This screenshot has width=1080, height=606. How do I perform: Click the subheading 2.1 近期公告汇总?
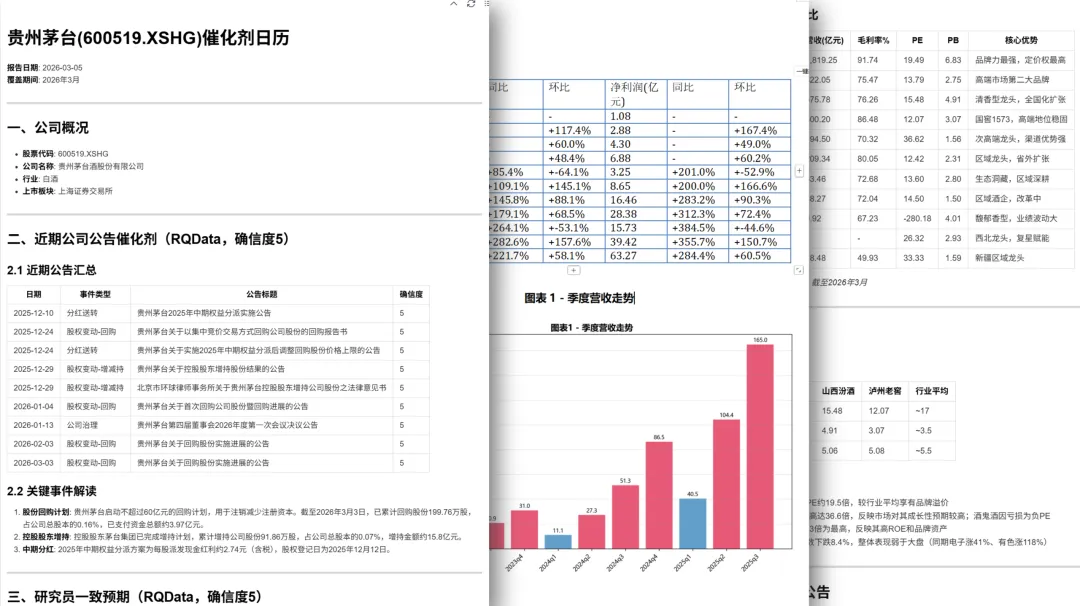click(x=52, y=270)
